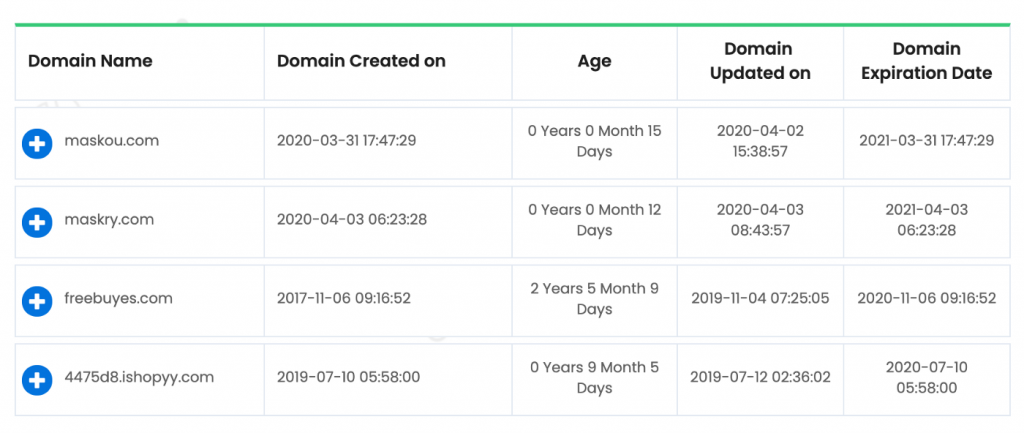Click the maskou.com domain name
The image size is (1024, 433).
click(x=112, y=140)
